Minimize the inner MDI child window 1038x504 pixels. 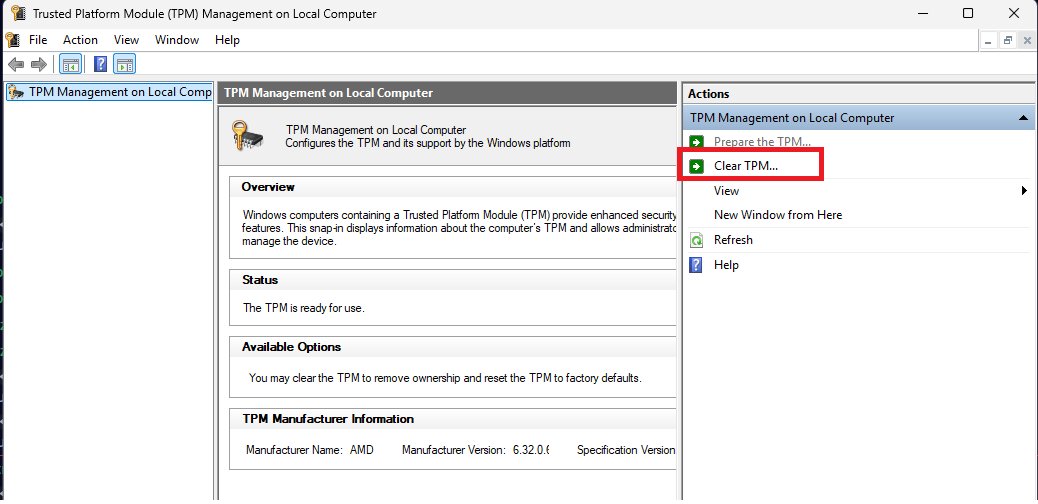(988, 40)
